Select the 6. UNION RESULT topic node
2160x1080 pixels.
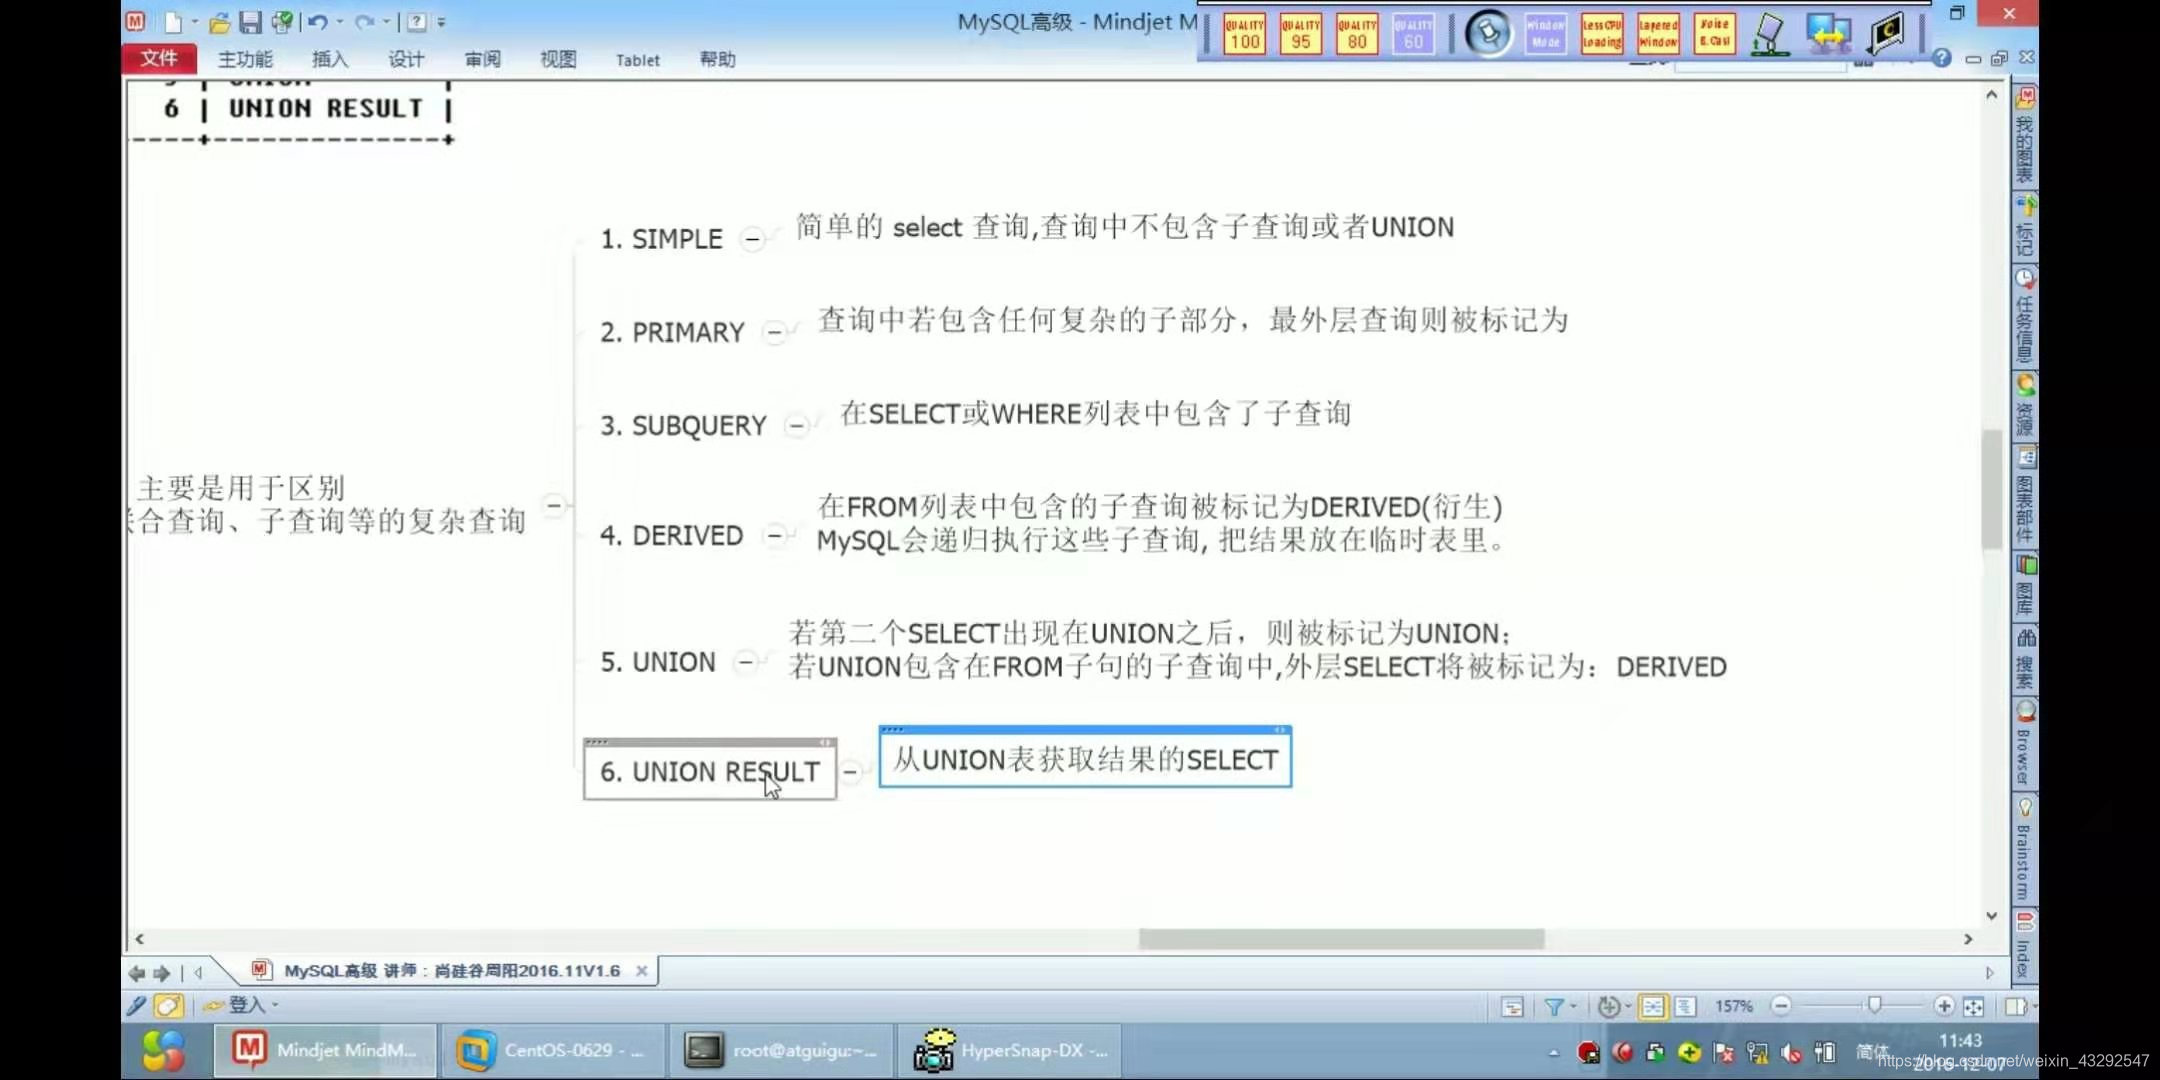(710, 771)
